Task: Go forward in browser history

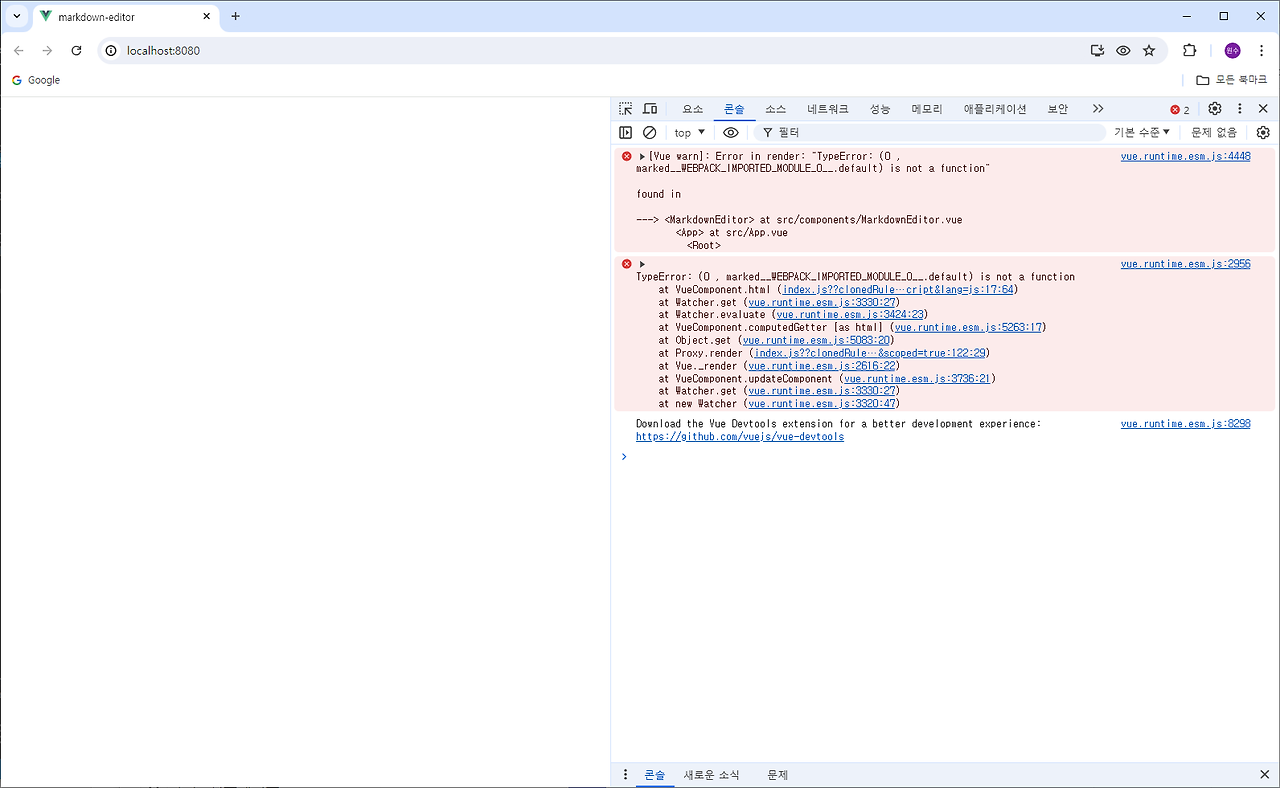Action: tap(47, 50)
